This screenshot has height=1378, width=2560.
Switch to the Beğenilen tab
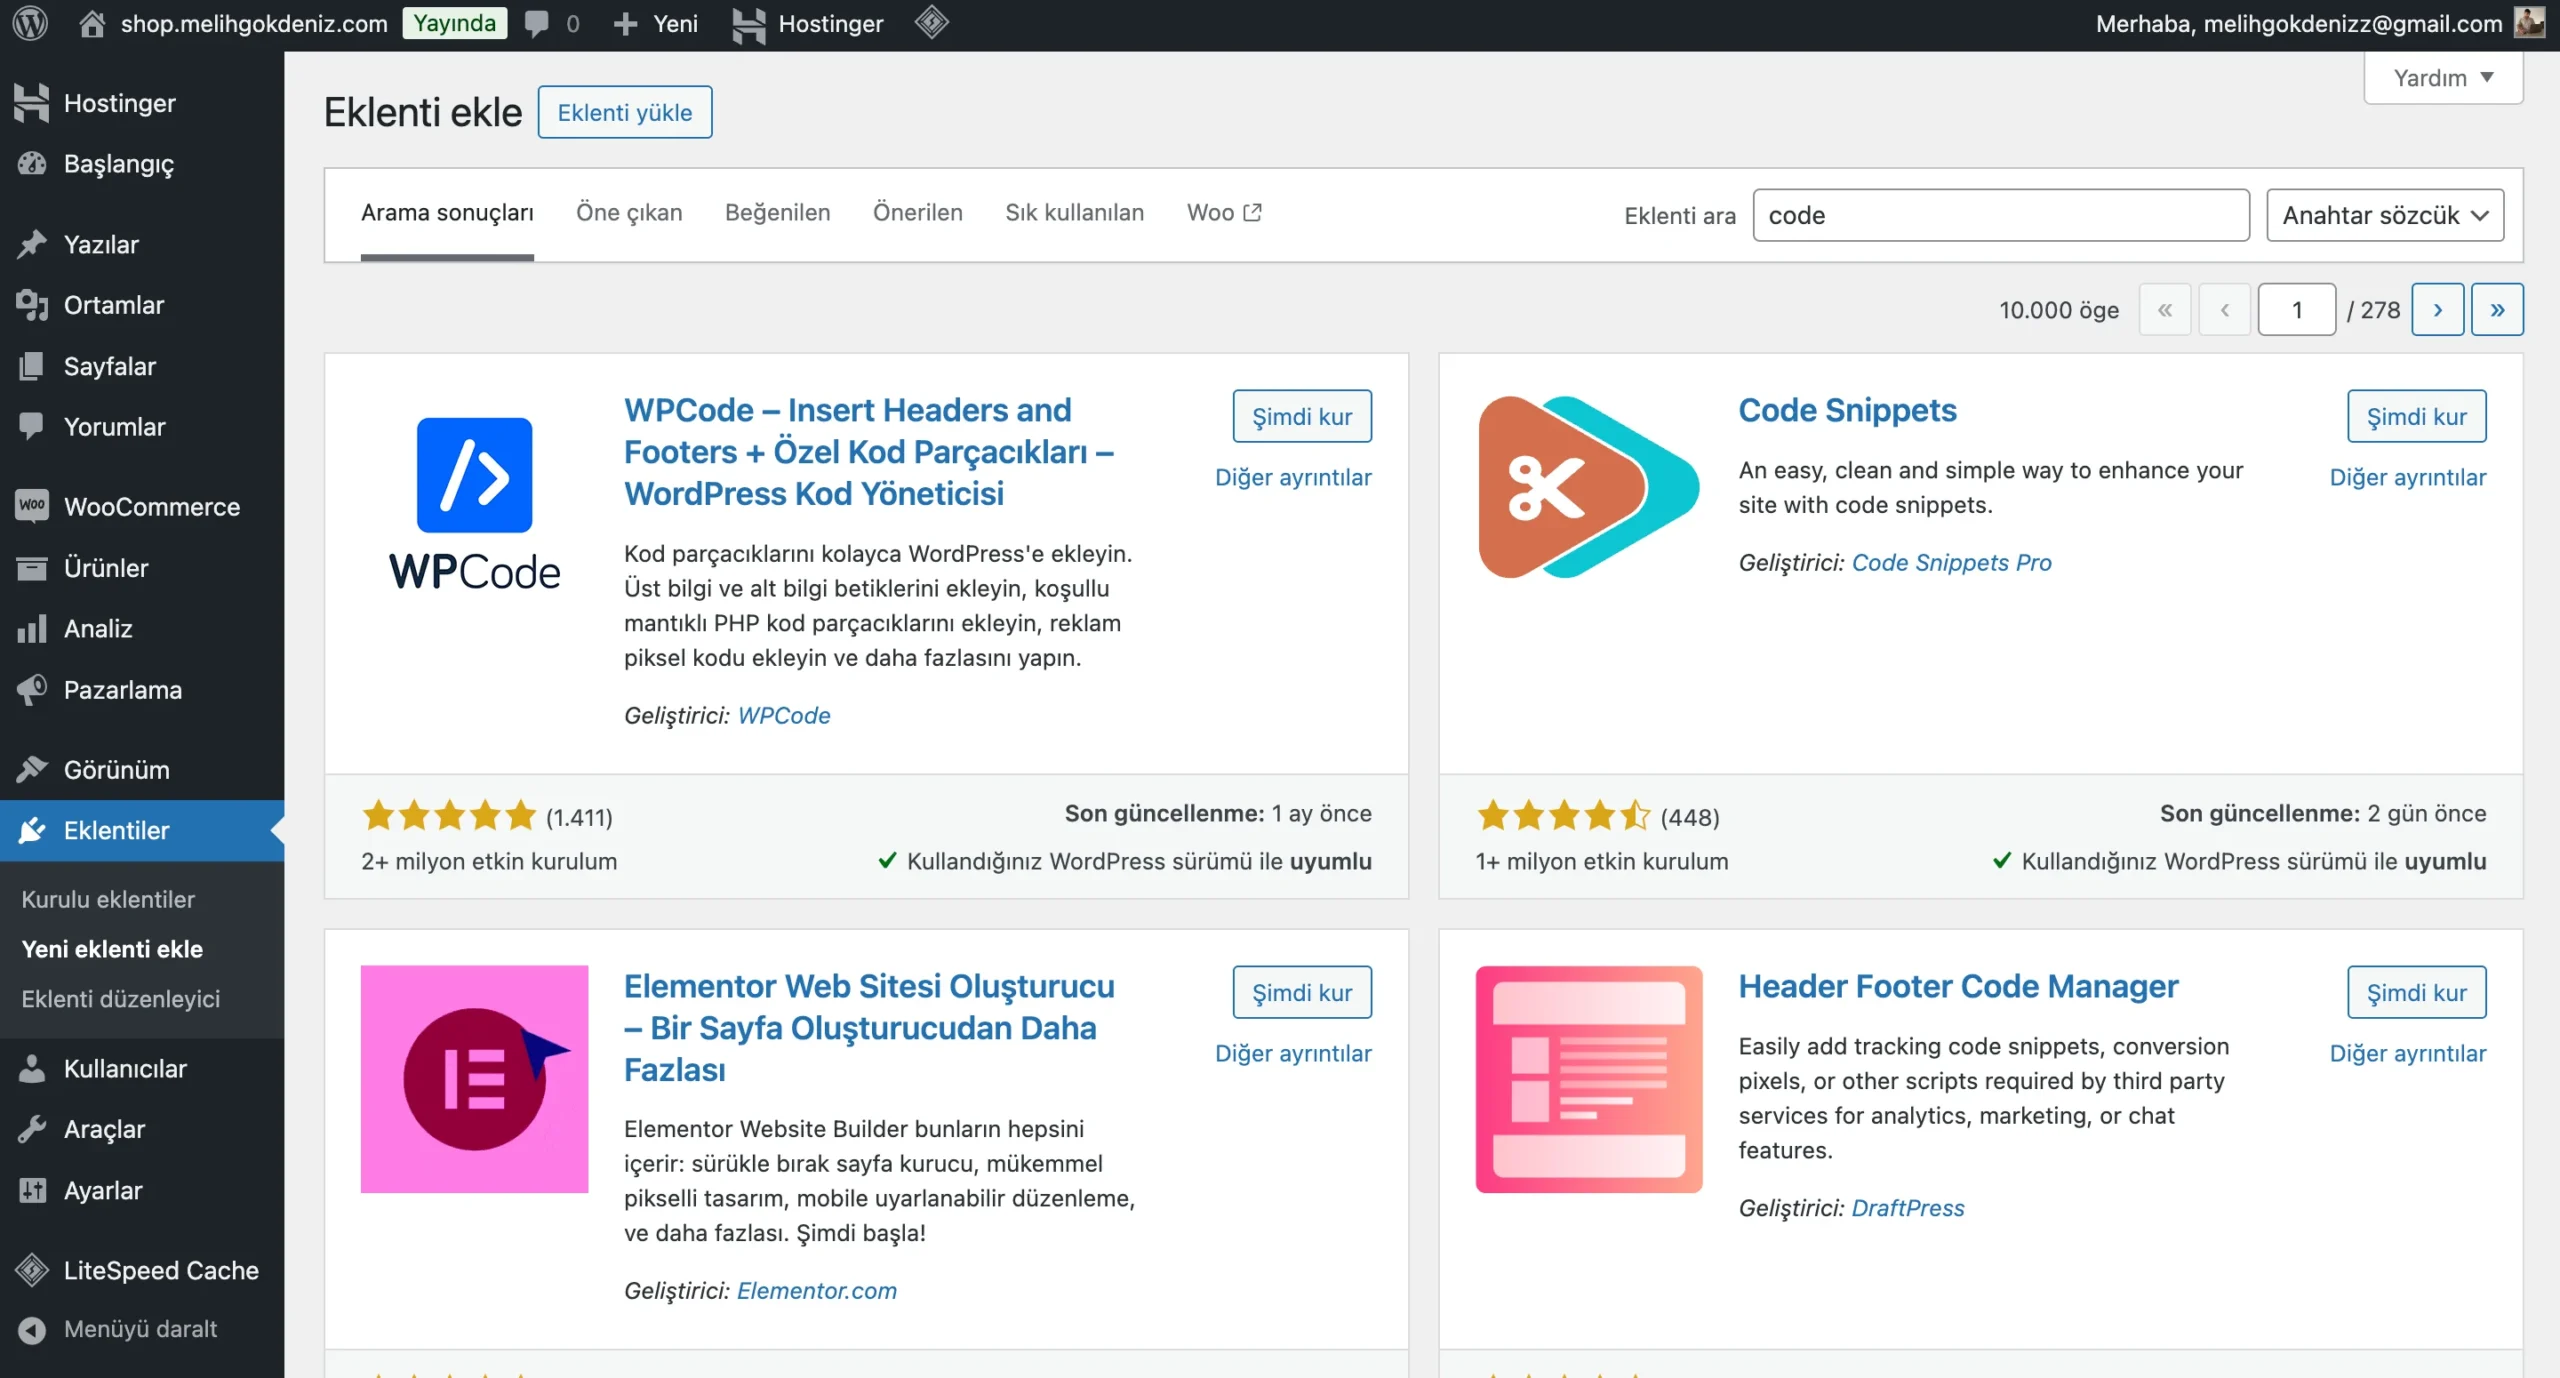777,213
